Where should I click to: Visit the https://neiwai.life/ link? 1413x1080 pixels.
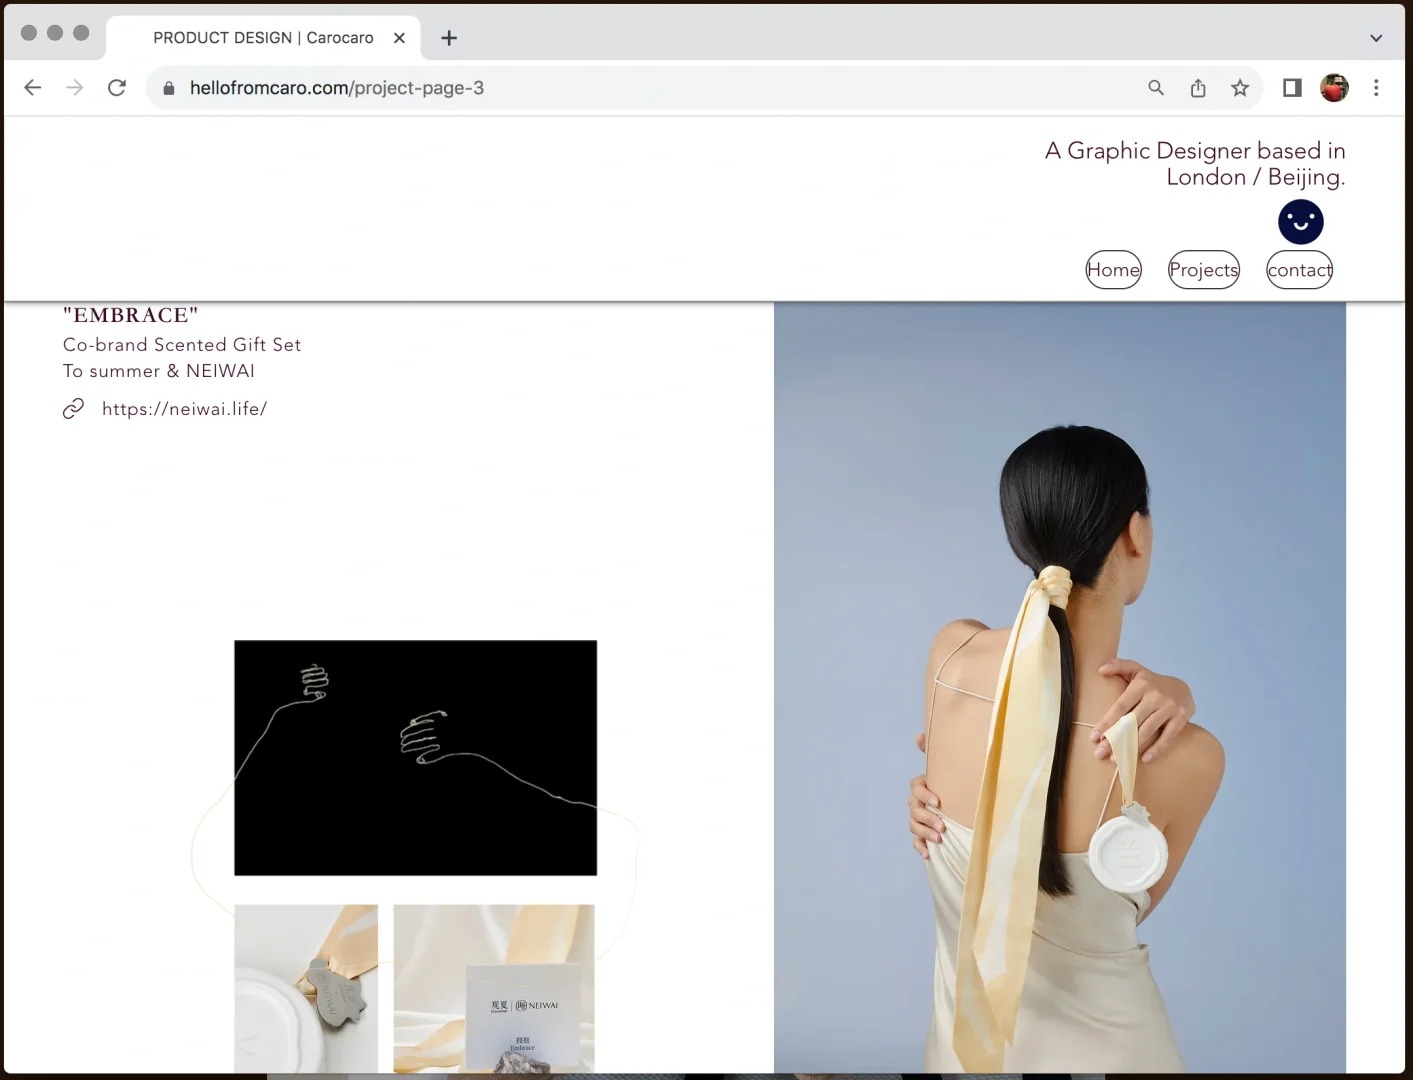tap(184, 409)
